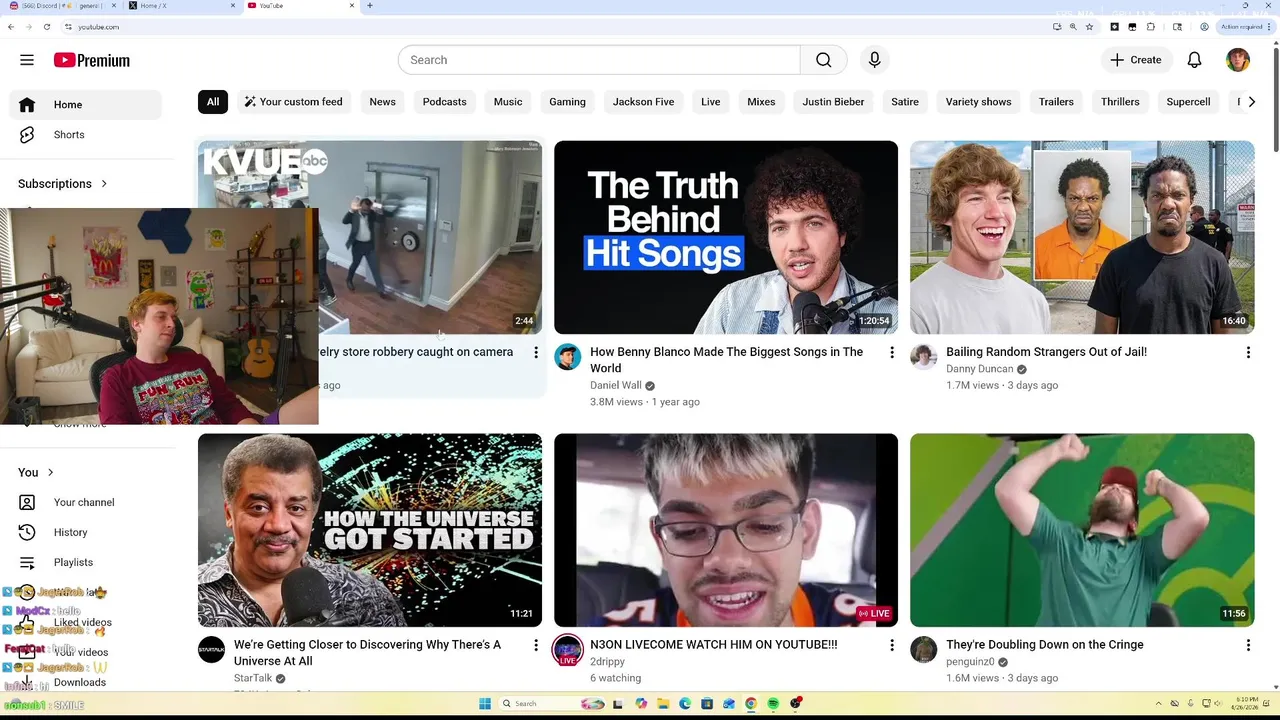Open File Explorer from the taskbar
Image resolution: width=1280 pixels, height=720 pixels.
(663, 704)
